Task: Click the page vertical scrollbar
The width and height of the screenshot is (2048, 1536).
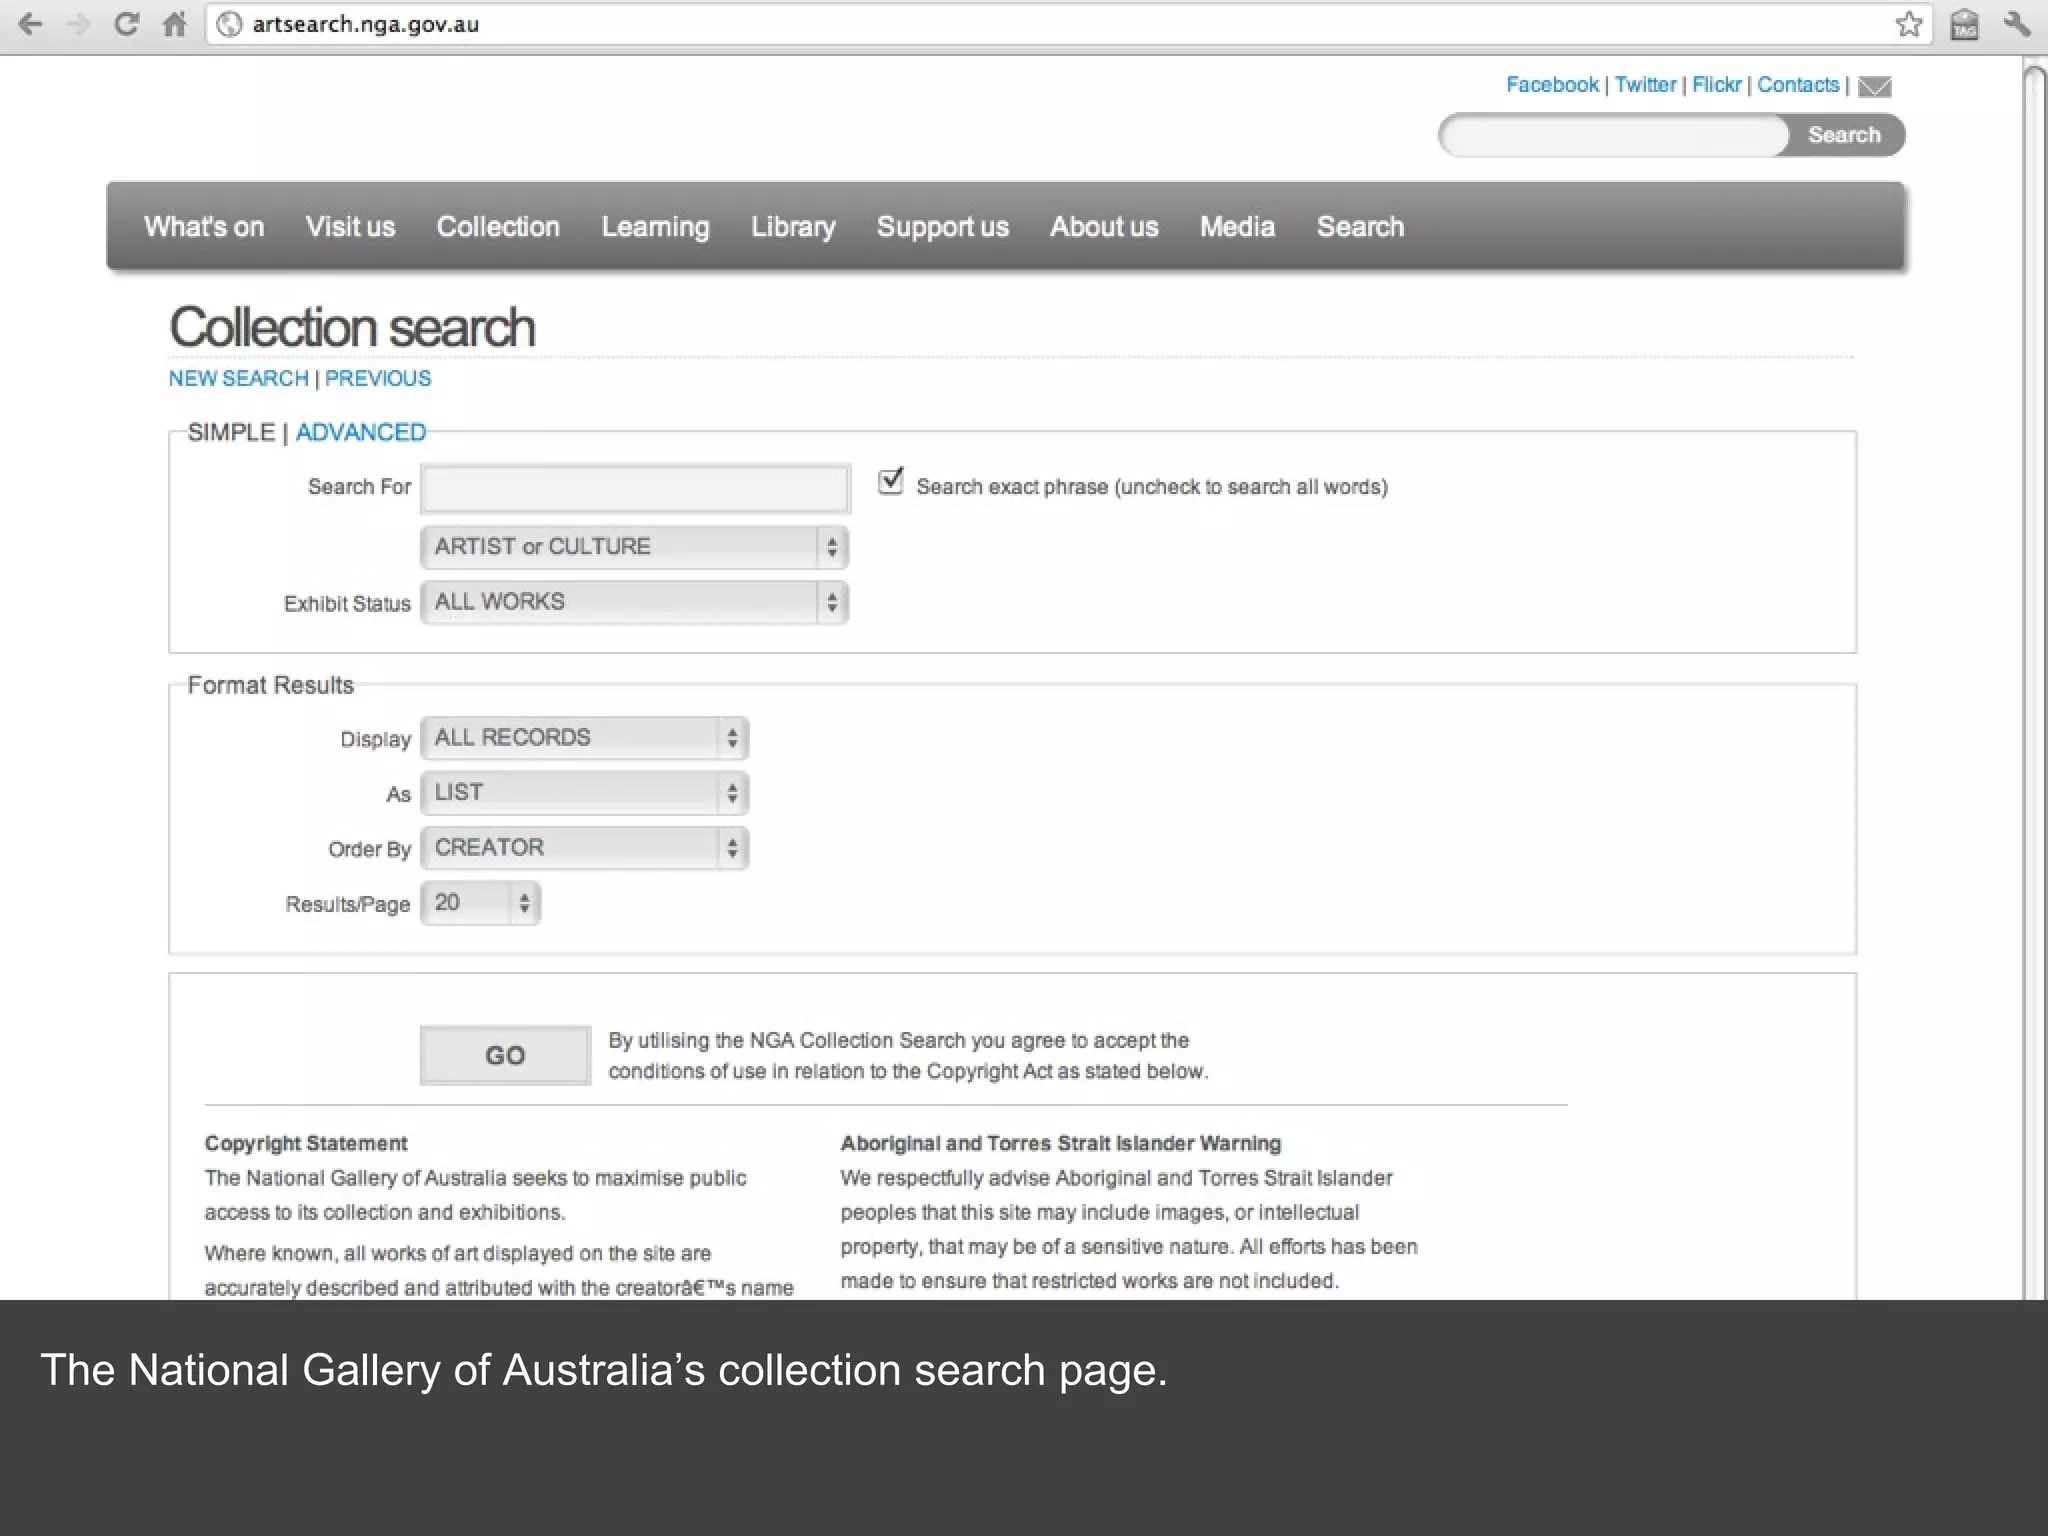Action: [x=2035, y=680]
